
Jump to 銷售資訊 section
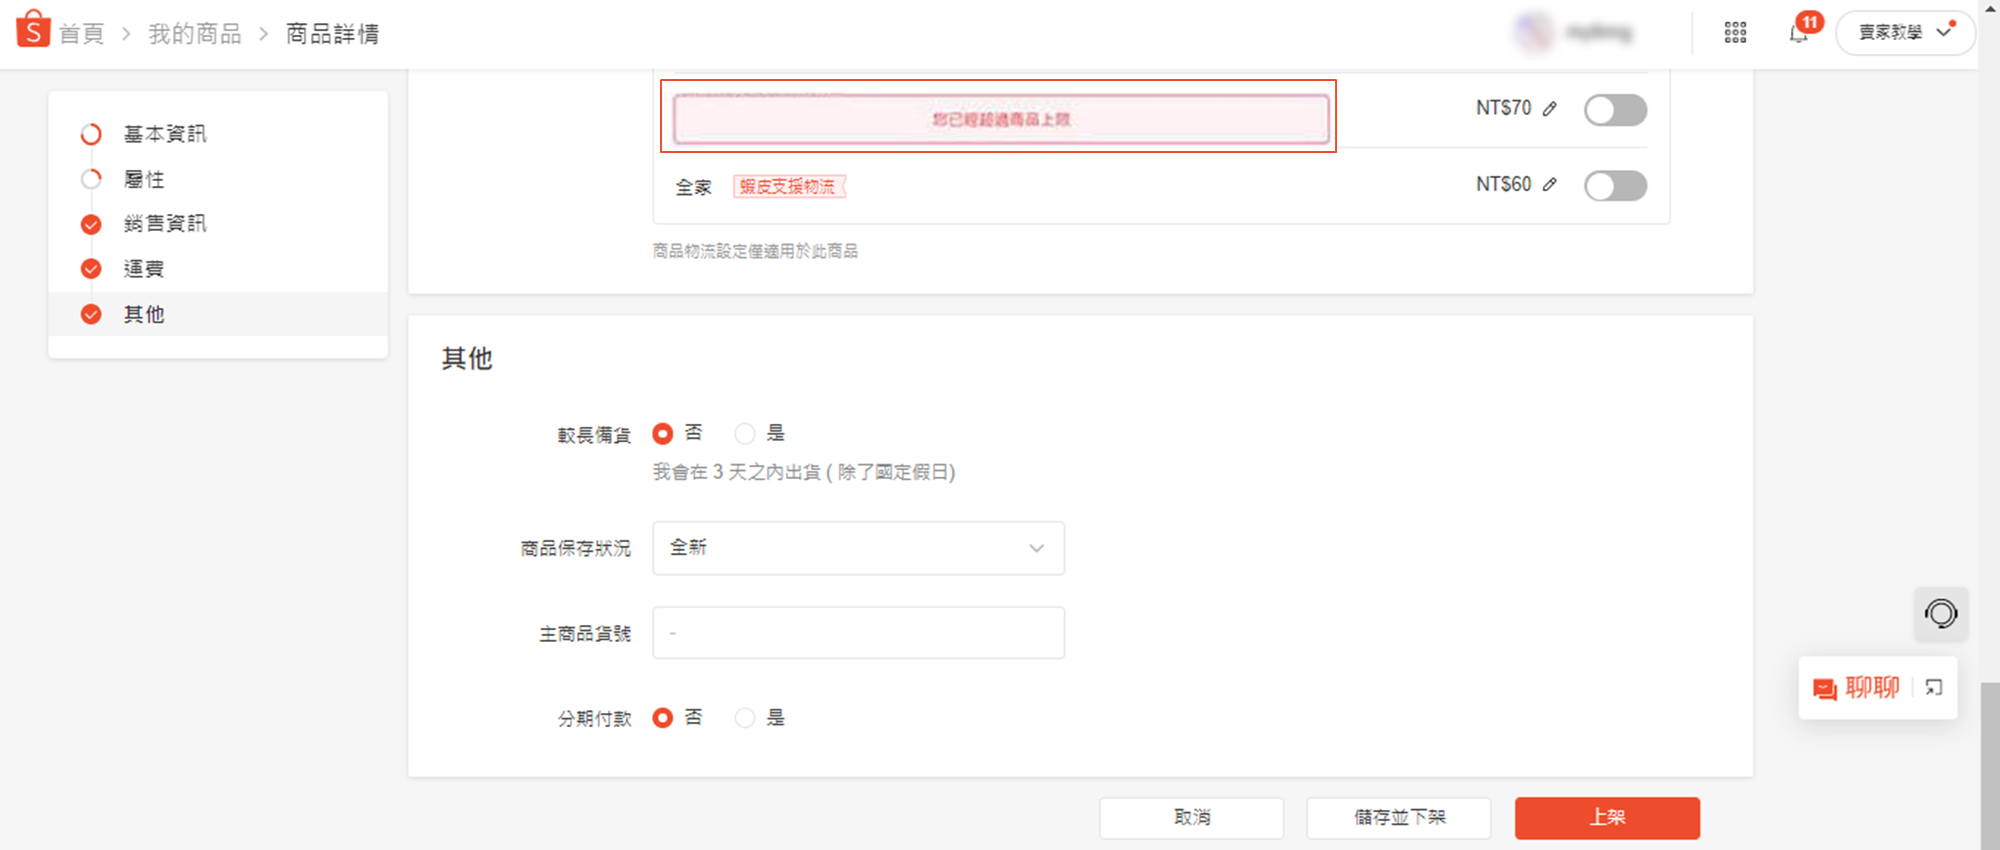pyautogui.click(x=164, y=224)
